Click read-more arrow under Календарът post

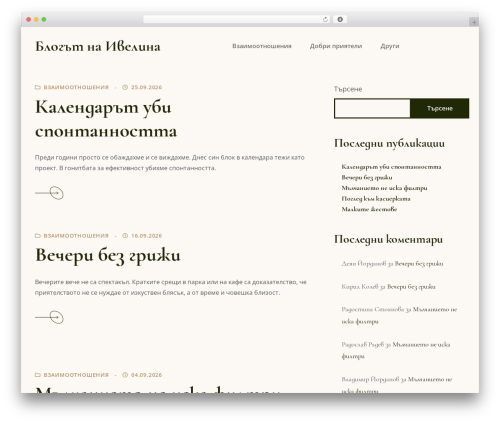(49, 193)
